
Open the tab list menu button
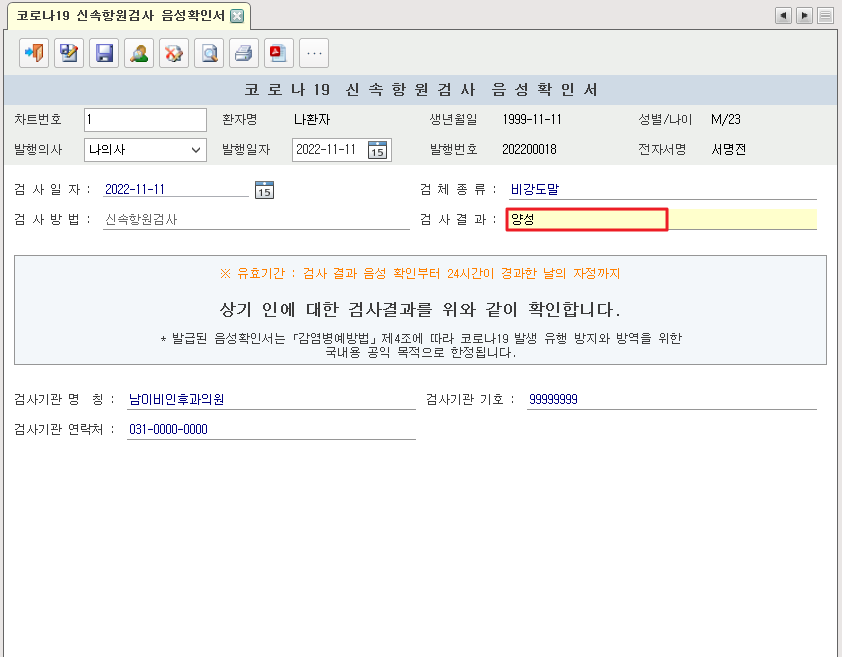click(825, 16)
